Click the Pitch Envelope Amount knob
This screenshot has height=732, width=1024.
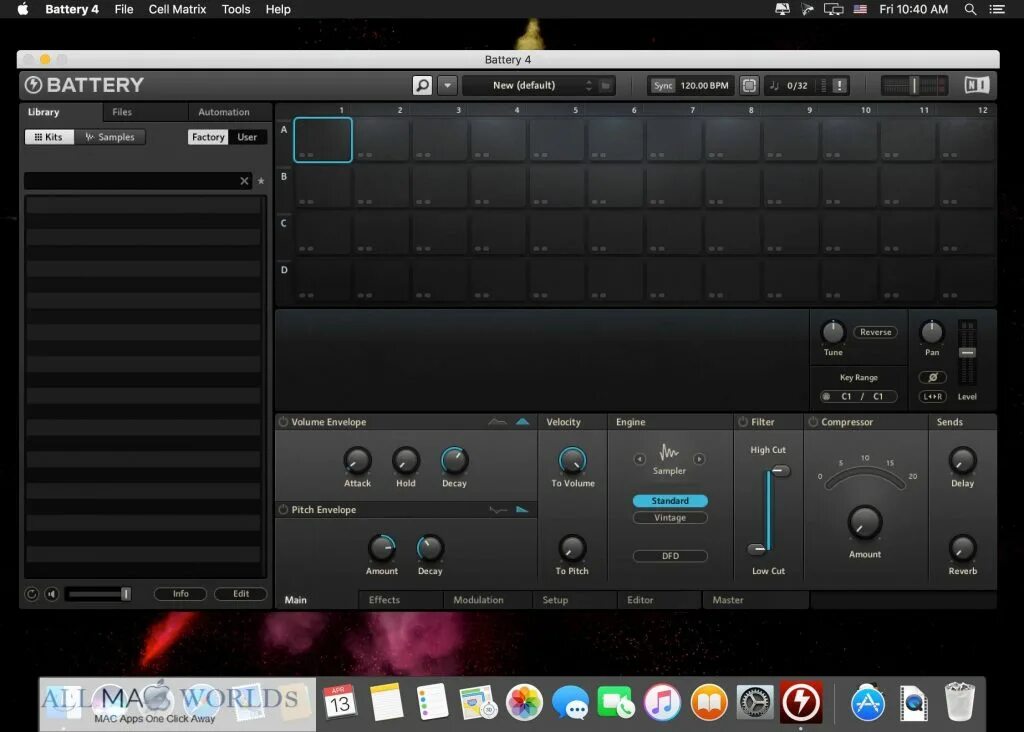(382, 548)
